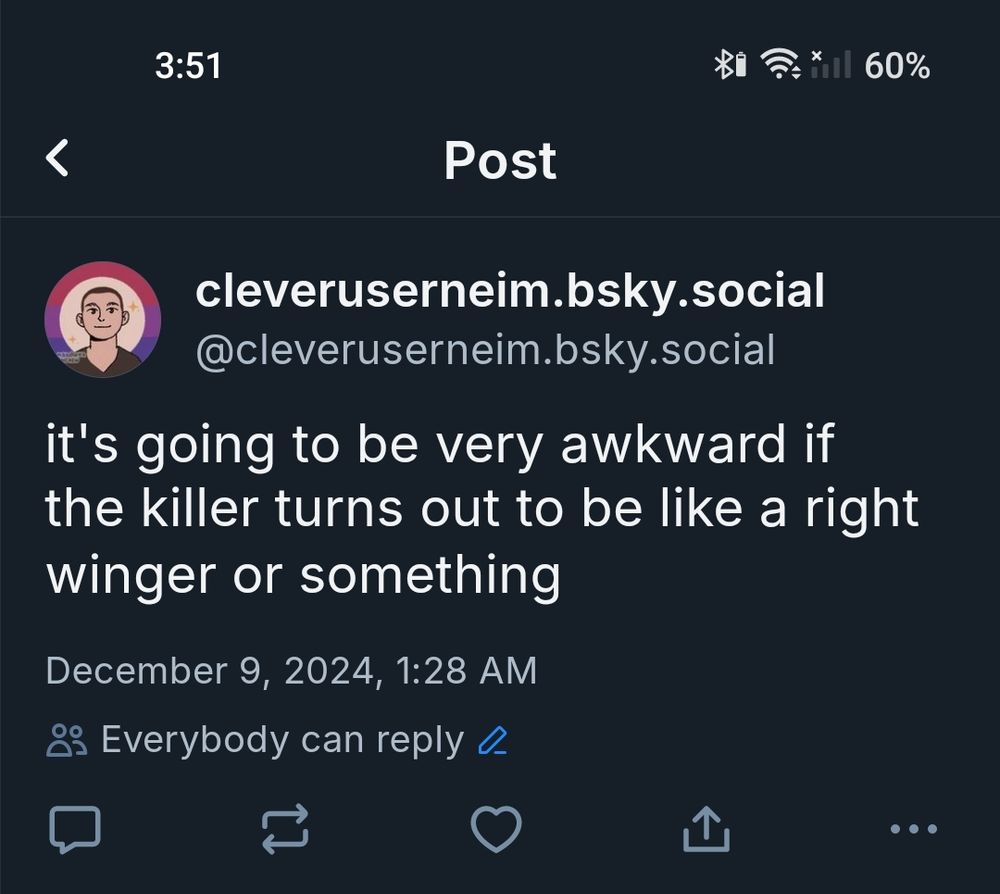Open the reply speech bubble icon

point(75,829)
